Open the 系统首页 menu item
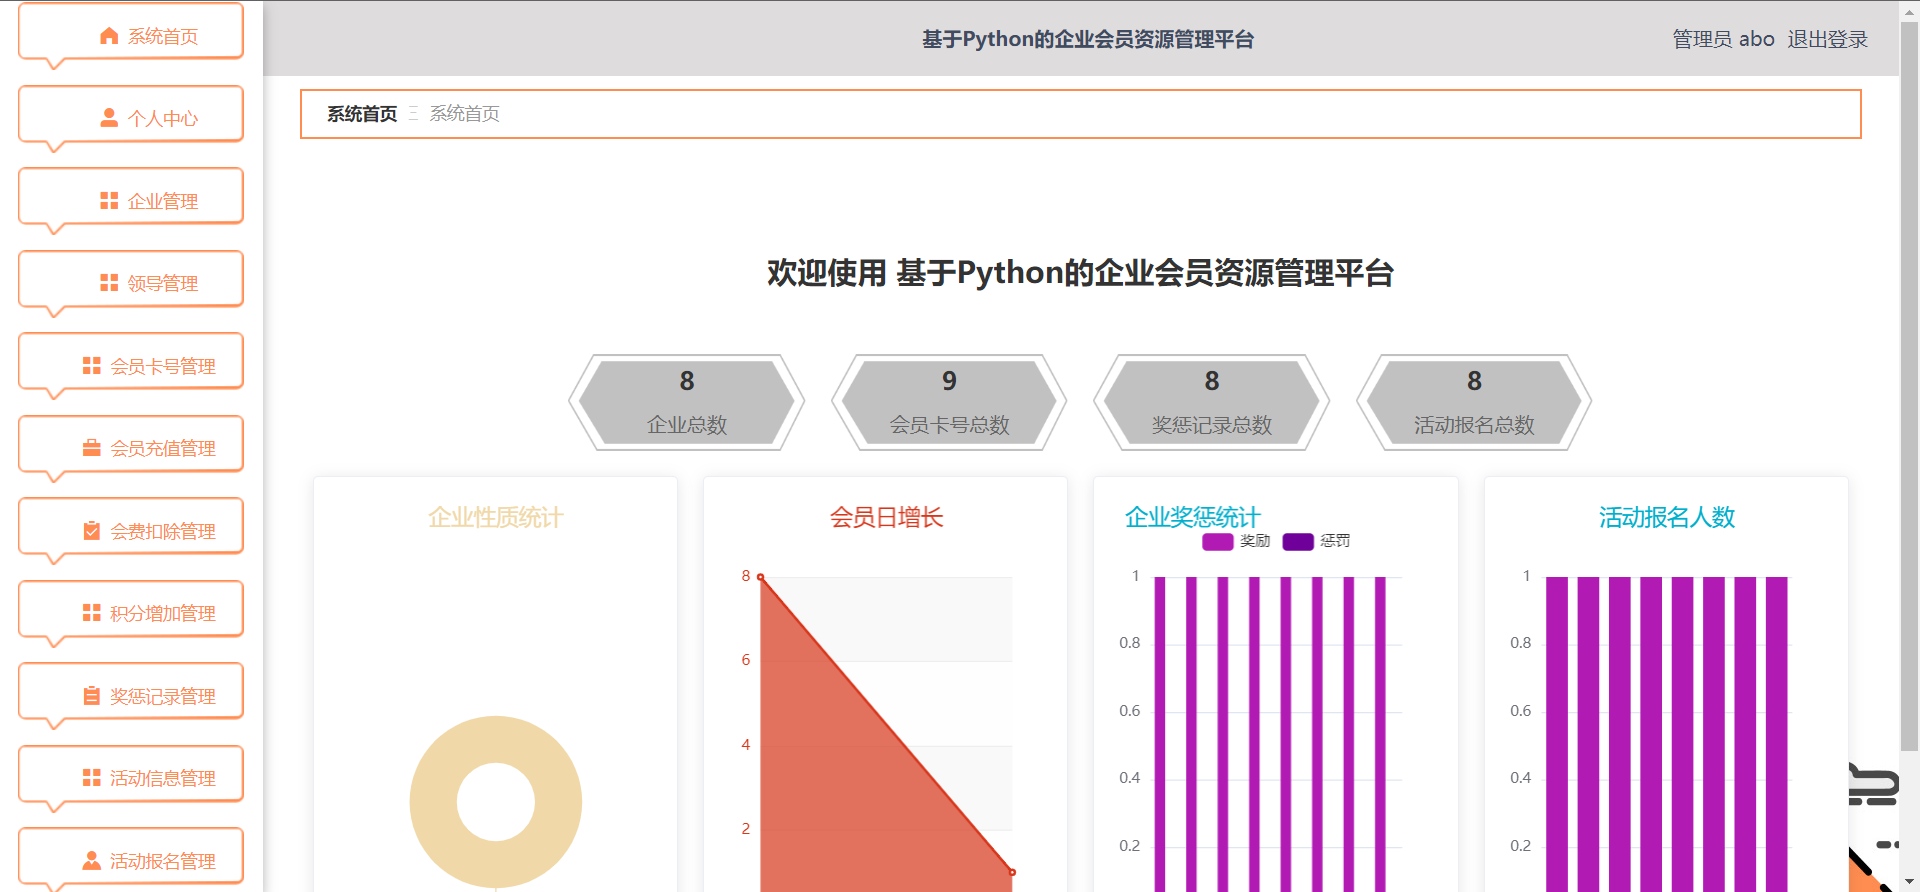 point(131,32)
